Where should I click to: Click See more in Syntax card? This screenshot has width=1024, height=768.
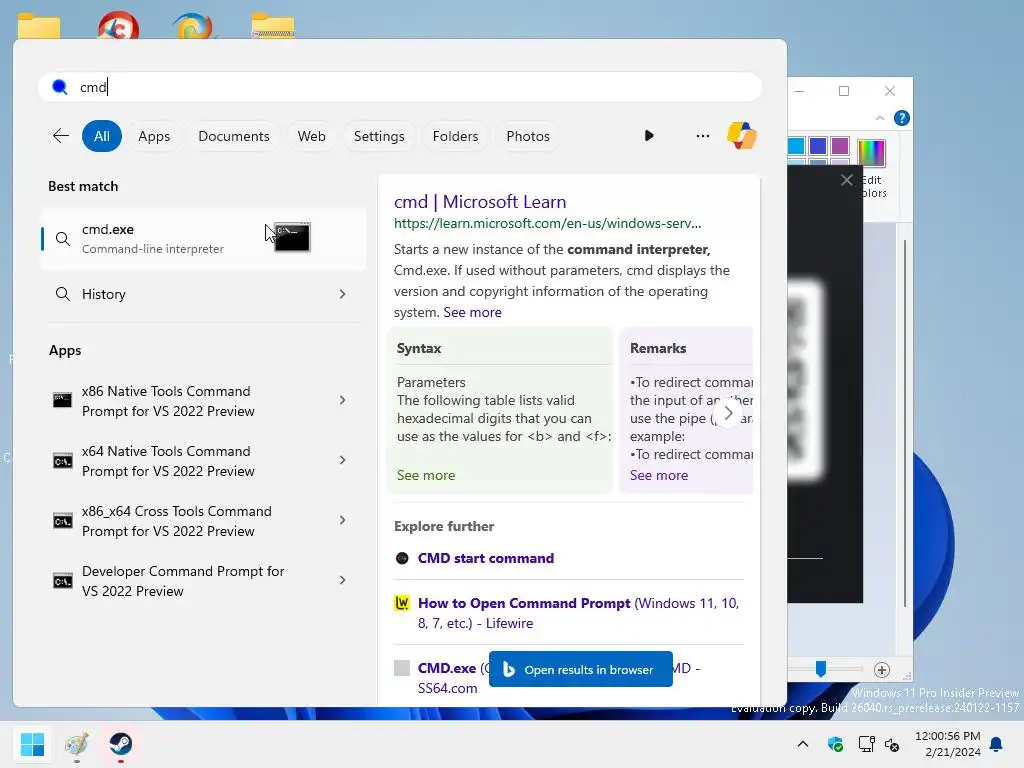tap(426, 475)
